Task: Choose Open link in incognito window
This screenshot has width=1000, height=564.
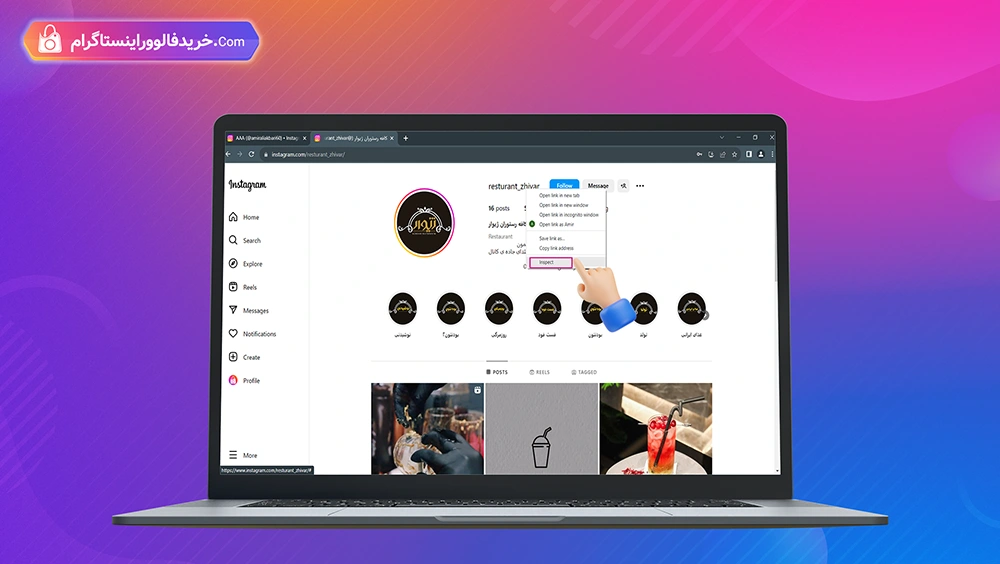Action: pyautogui.click(x=566, y=215)
